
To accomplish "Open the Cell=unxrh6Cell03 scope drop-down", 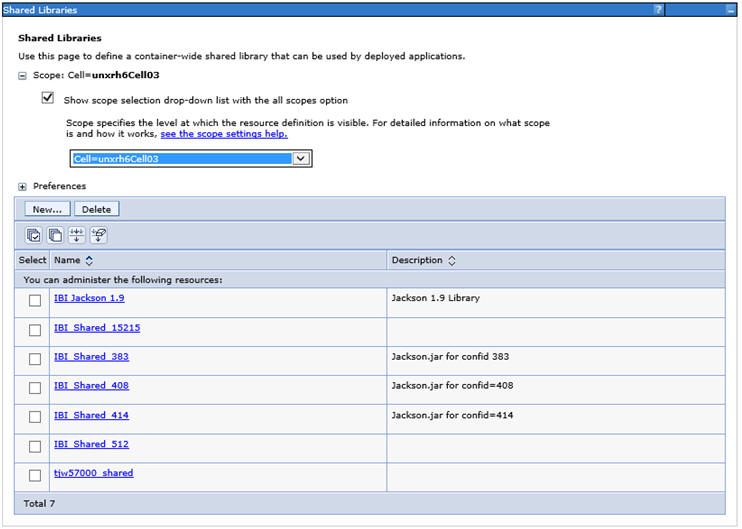I will click(300, 159).
